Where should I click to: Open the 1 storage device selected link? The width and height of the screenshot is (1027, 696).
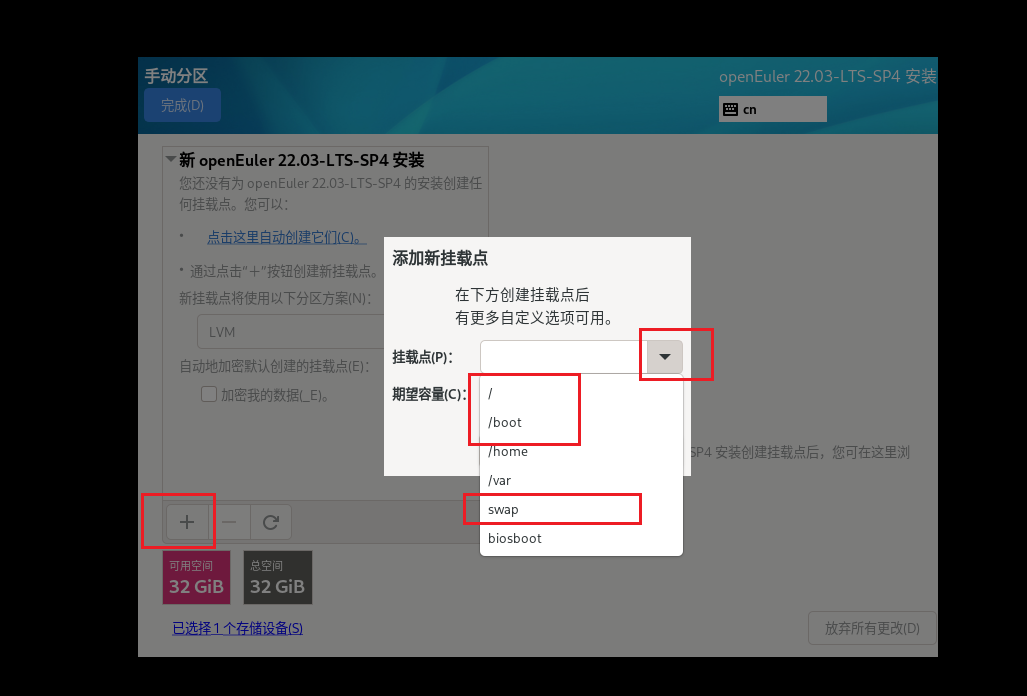(237, 628)
